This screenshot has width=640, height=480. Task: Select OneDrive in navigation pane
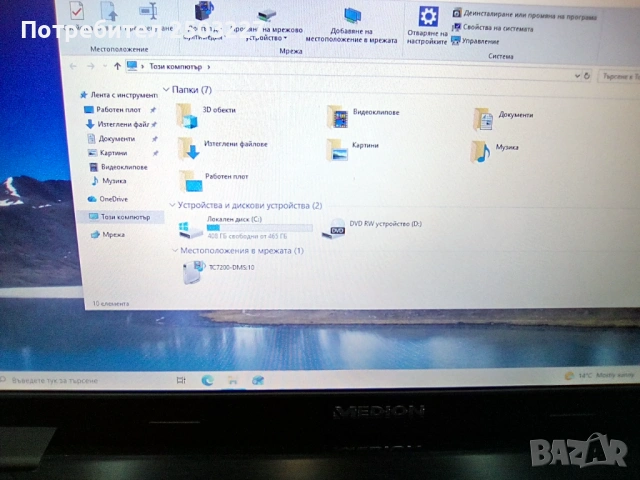[108, 199]
